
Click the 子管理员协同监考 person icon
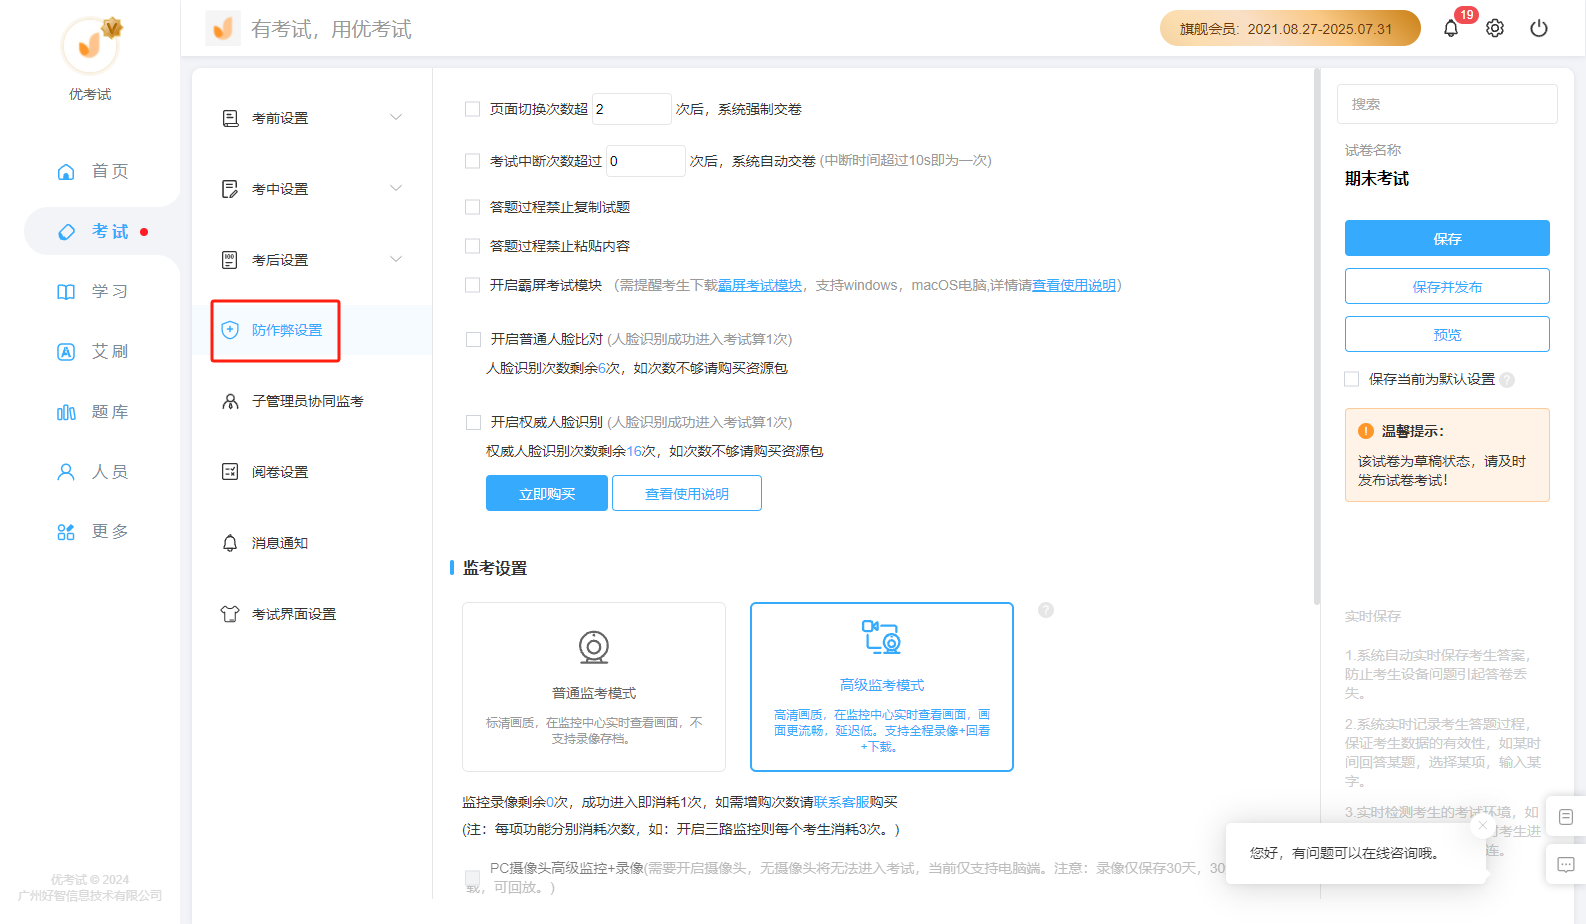[x=230, y=401]
